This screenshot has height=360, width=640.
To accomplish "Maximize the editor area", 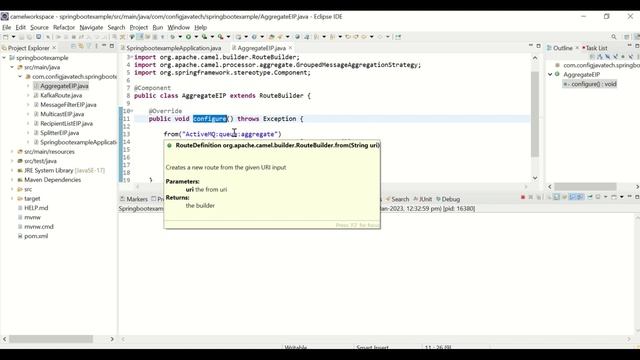I will (538, 46).
